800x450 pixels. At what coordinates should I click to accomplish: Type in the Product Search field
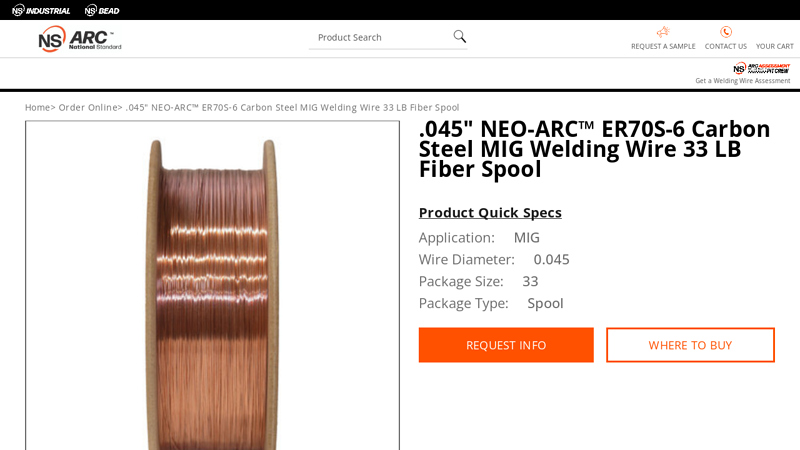pyautogui.click(x=380, y=37)
